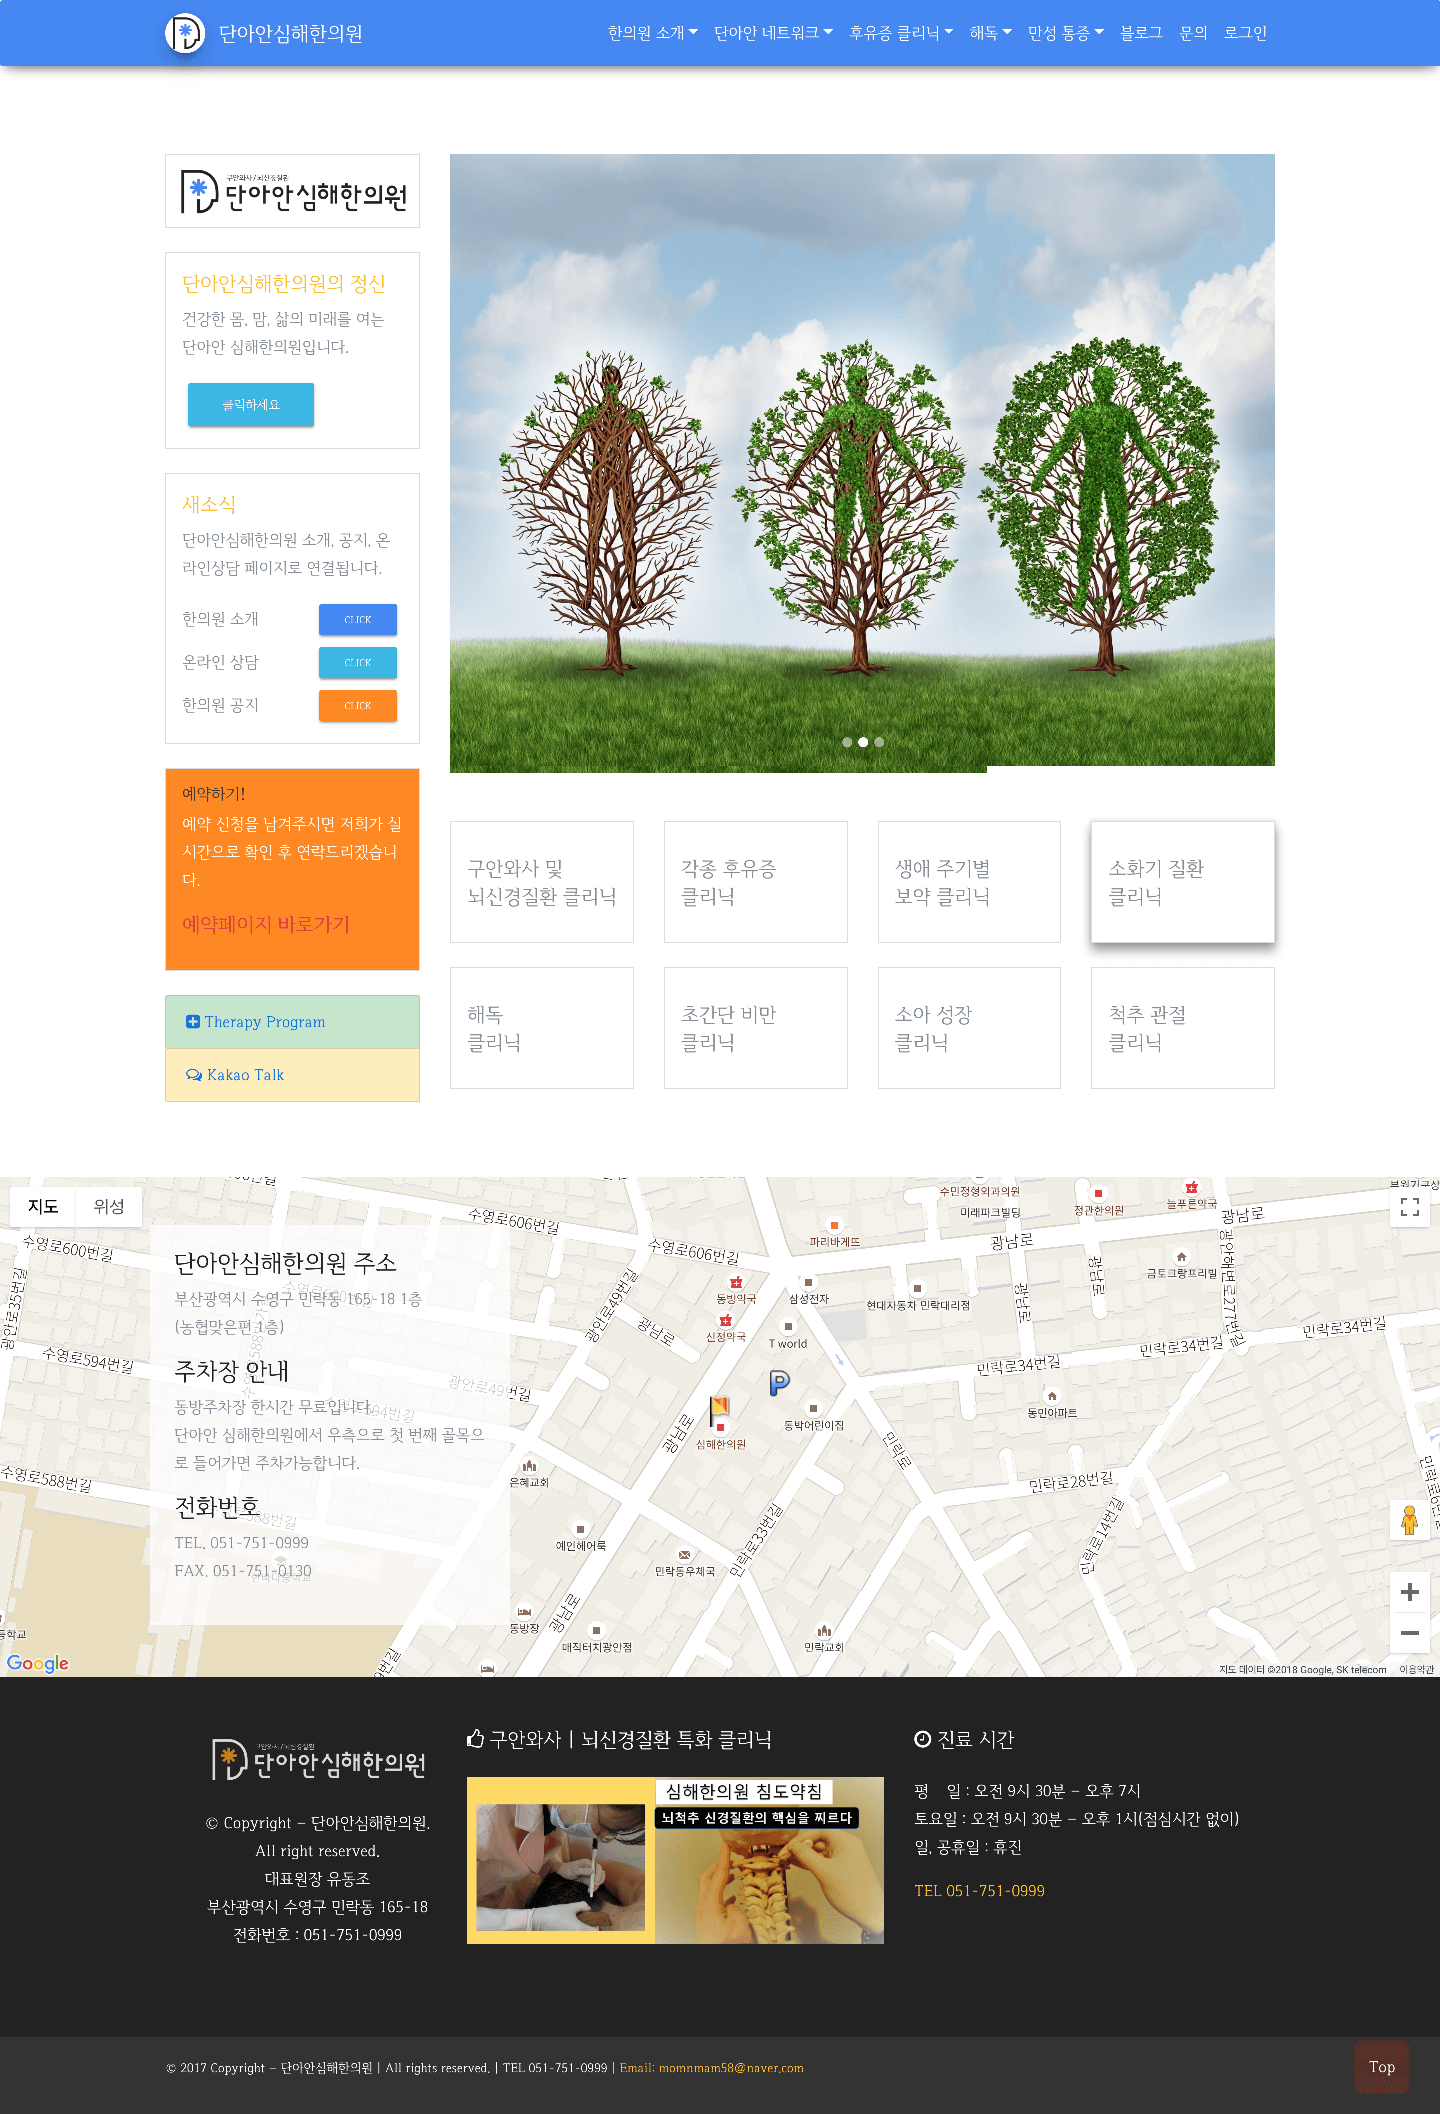The width and height of the screenshot is (1440, 2114).
Task: Click the orange TEL 051-751-0999 link
Action: point(979,1890)
